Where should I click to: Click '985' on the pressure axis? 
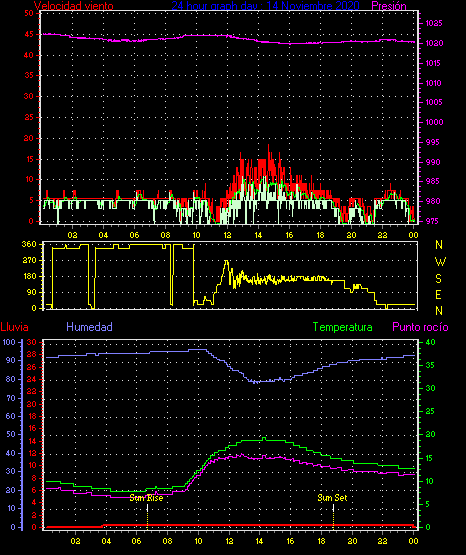pyautogui.click(x=432, y=181)
